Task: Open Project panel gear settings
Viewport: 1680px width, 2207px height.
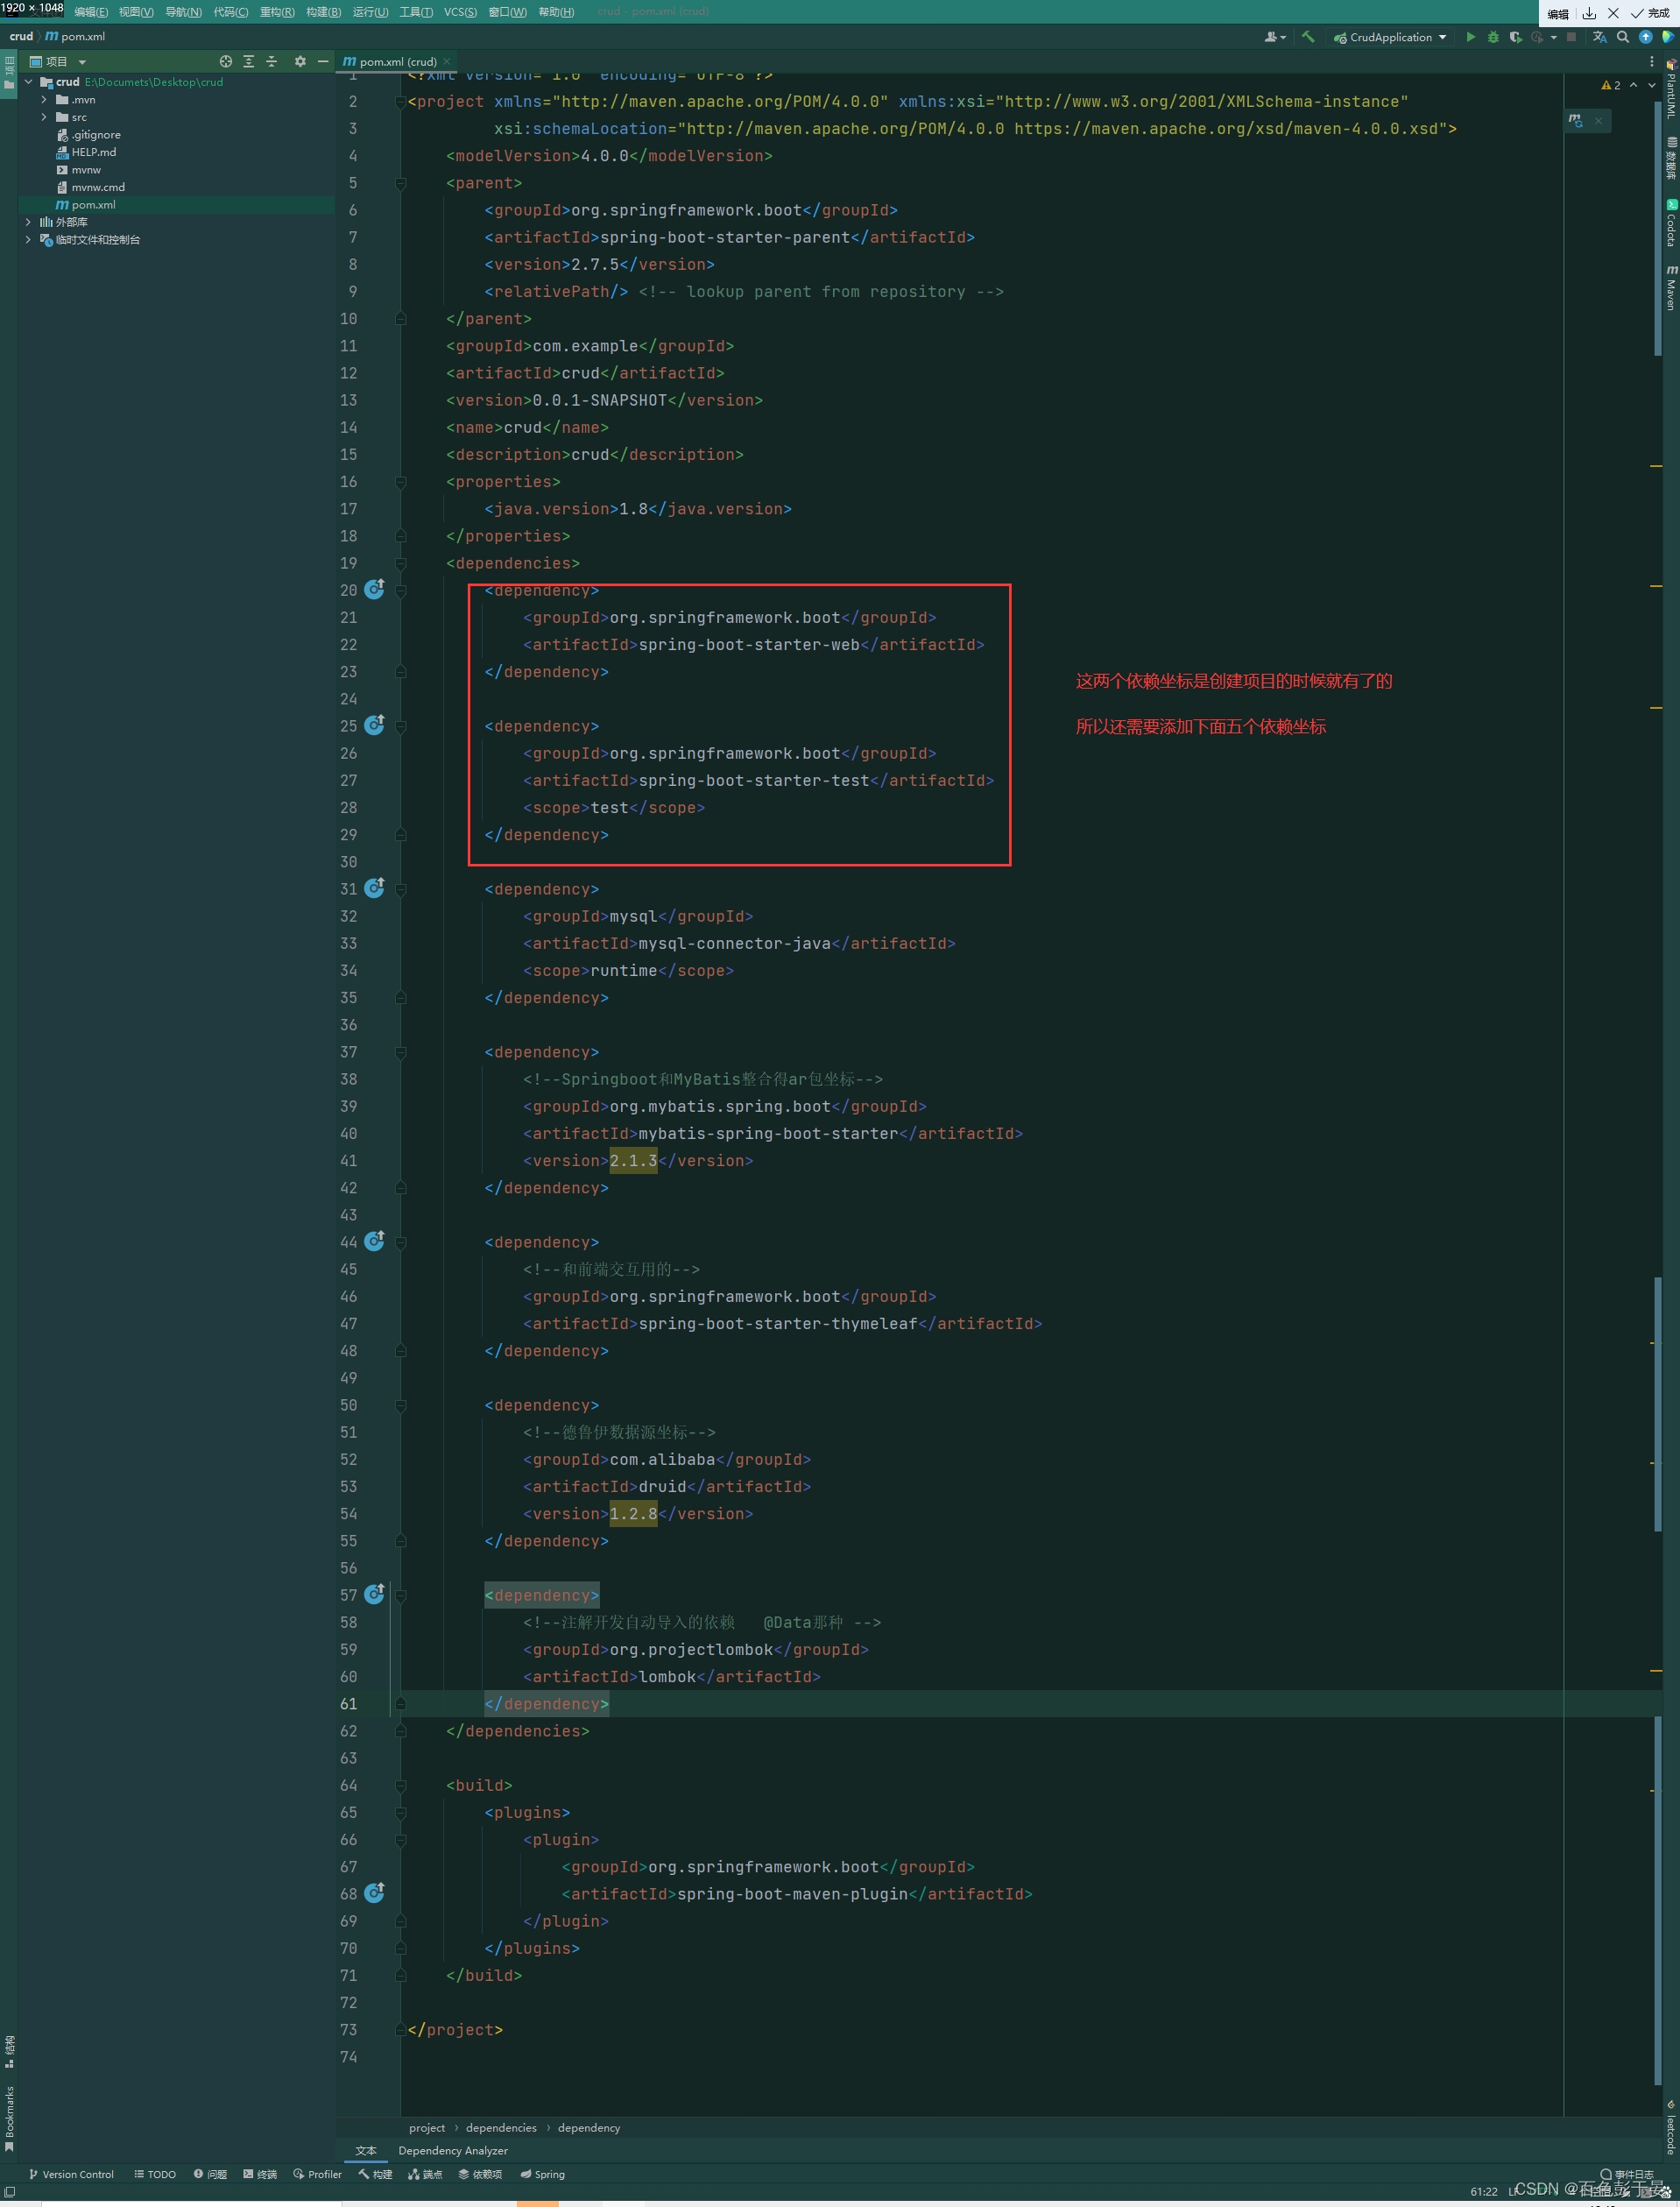Action: [x=300, y=61]
